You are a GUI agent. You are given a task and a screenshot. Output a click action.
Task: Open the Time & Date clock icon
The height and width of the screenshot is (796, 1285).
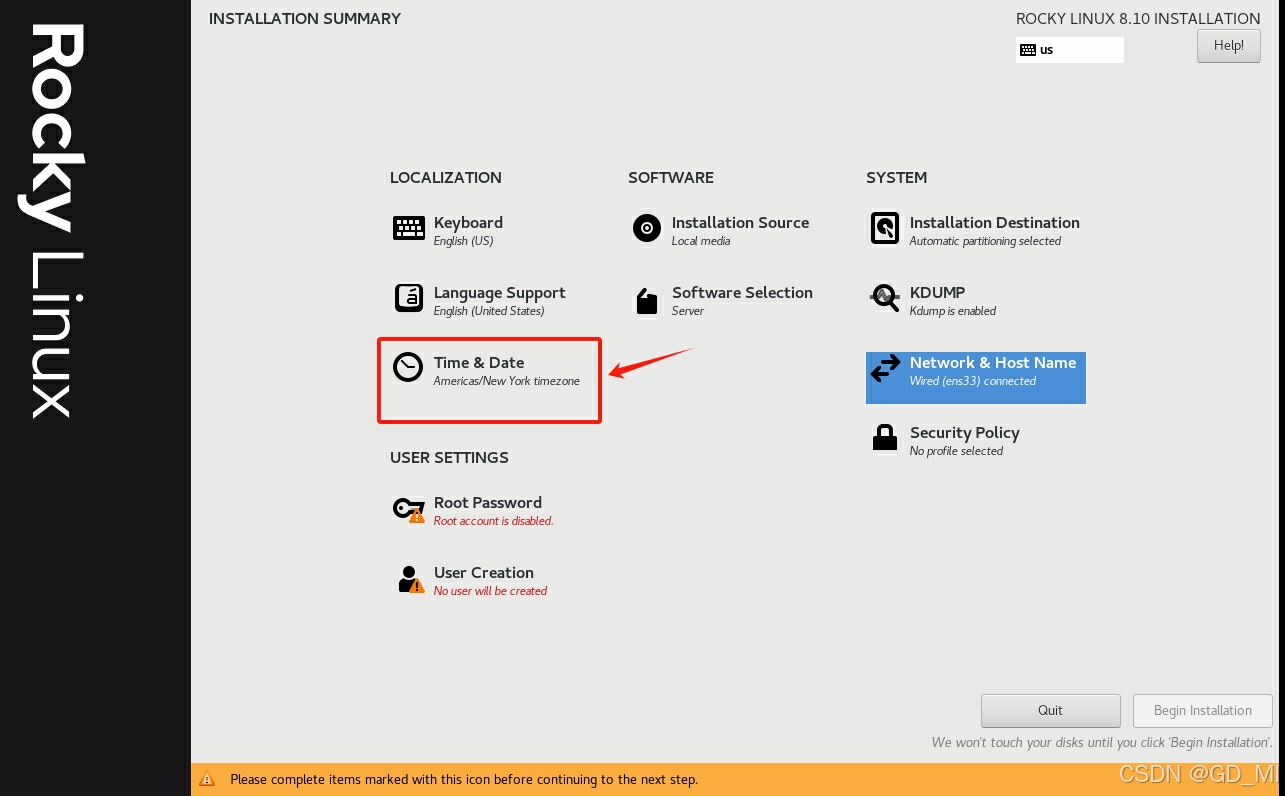(x=408, y=368)
